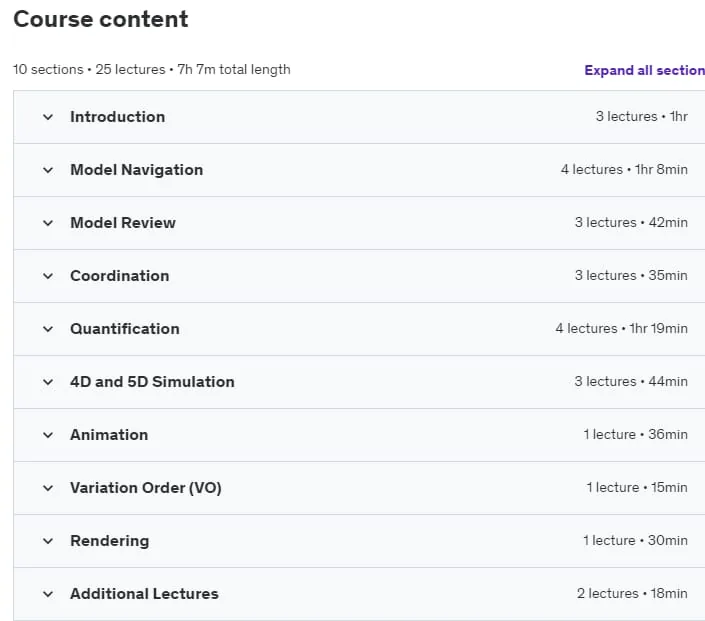Expand Additional Lectures with its chevron

48,594
